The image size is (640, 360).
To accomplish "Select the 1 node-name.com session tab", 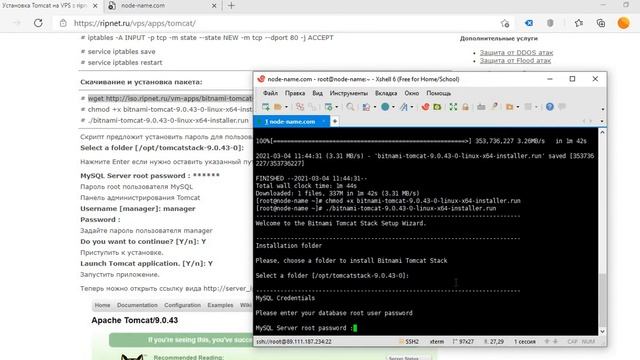I will (x=291, y=122).
